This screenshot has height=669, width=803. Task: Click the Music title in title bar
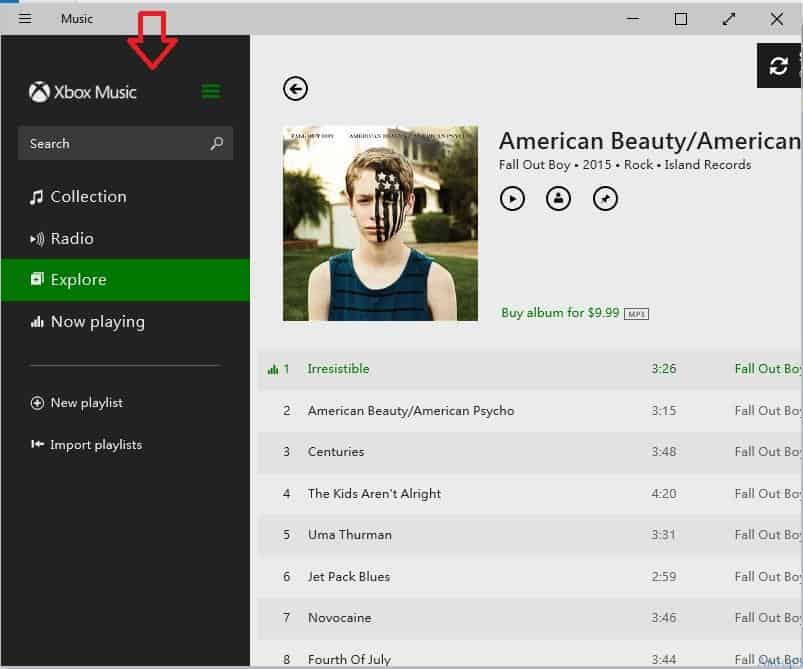coord(77,19)
